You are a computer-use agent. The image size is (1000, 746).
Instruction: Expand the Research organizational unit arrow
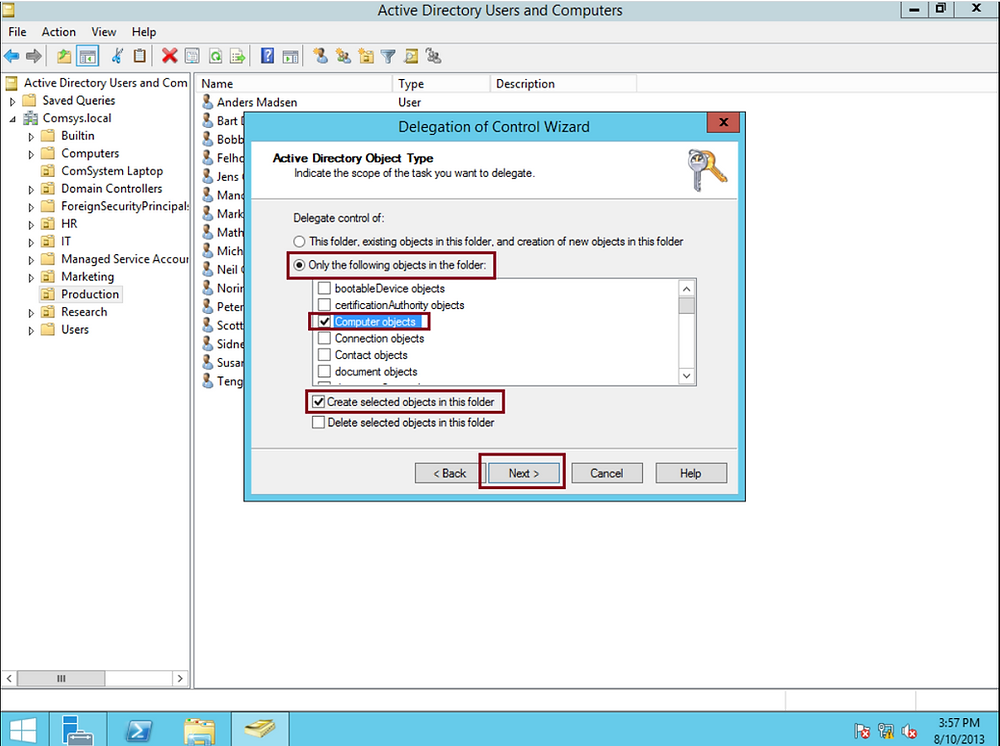tap(31, 312)
